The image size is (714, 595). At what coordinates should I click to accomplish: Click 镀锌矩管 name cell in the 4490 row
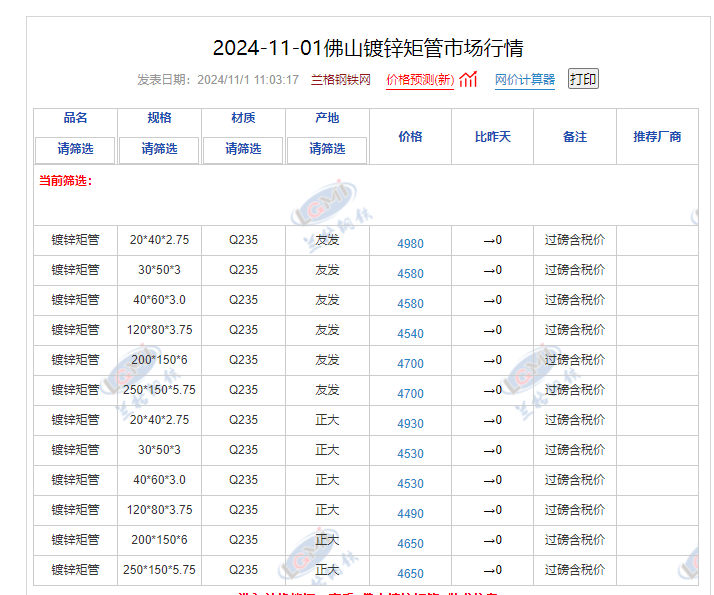coord(75,510)
